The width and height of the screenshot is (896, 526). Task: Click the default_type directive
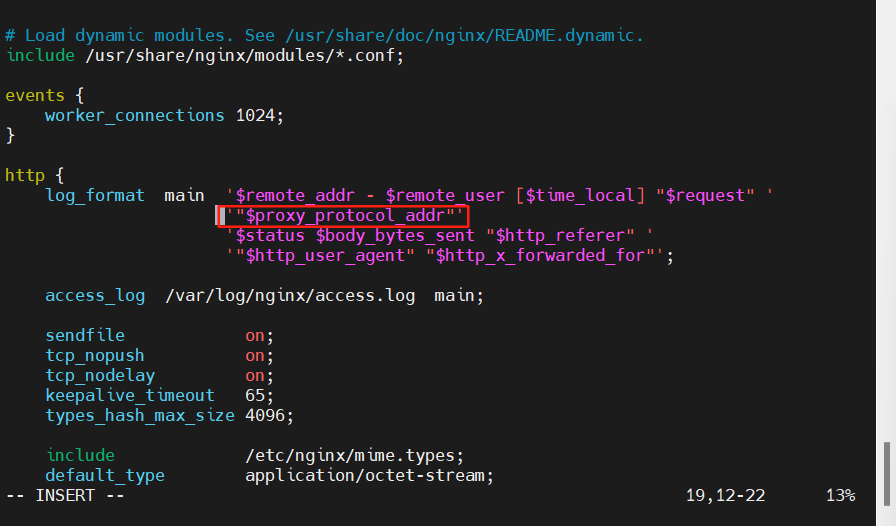[105, 476]
